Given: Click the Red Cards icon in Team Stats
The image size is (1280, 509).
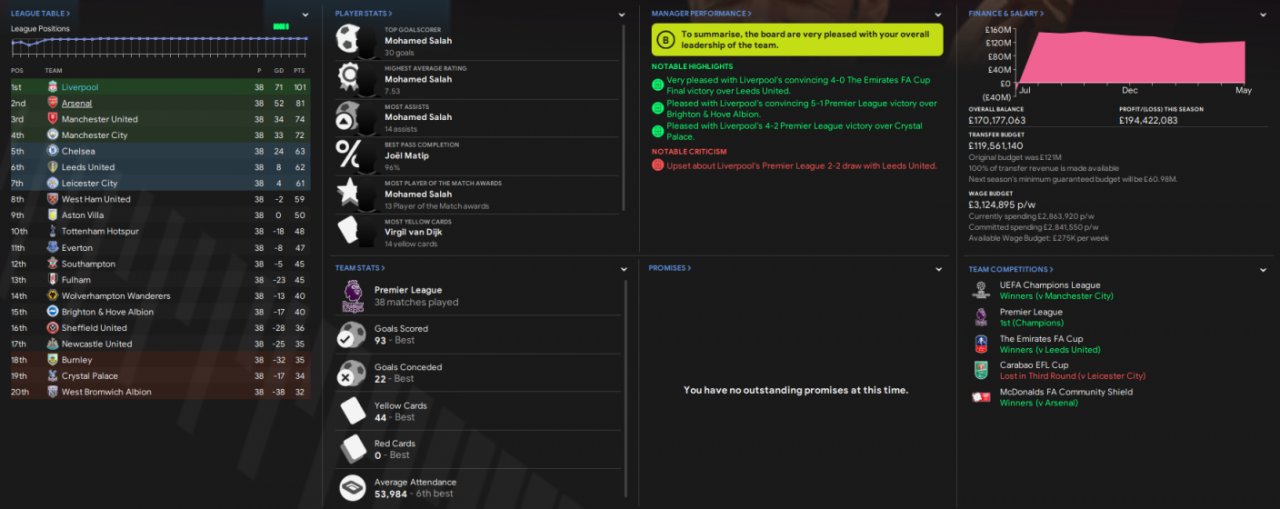Looking at the screenshot, I should (352, 449).
